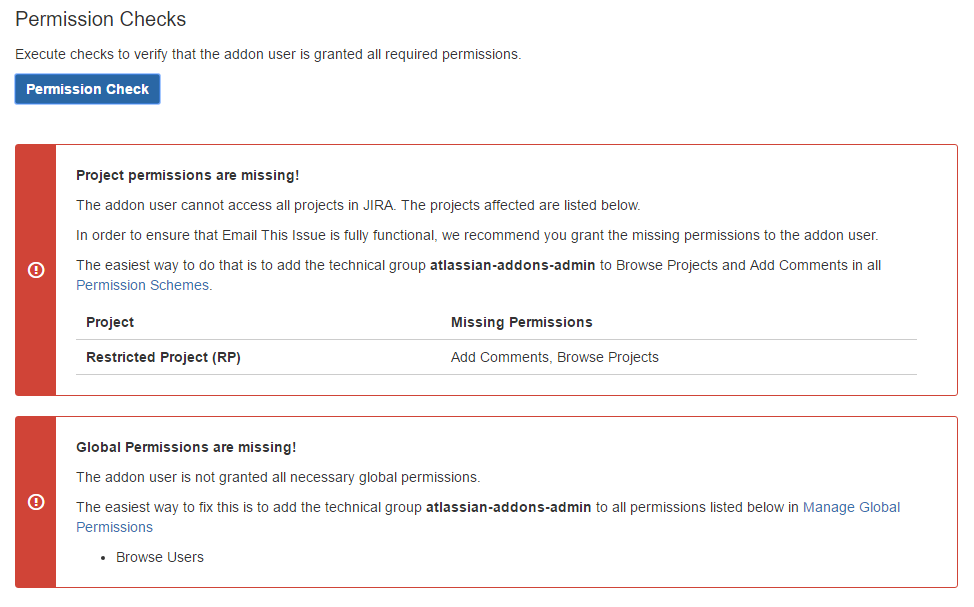Click bold atlassian-addons-admin in global panel

[x=508, y=508]
